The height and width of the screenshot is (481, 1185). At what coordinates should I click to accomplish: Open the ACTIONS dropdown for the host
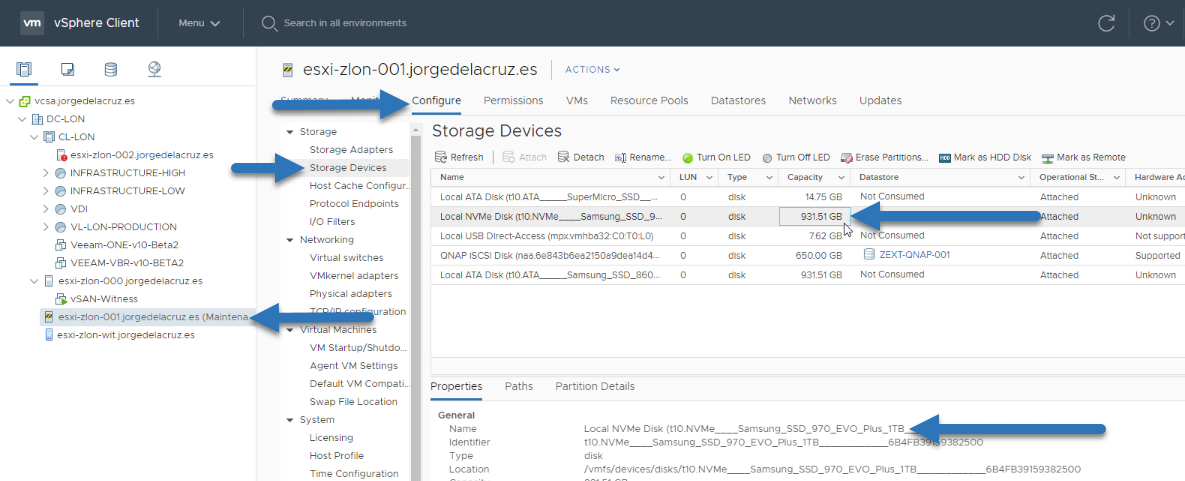(x=592, y=70)
